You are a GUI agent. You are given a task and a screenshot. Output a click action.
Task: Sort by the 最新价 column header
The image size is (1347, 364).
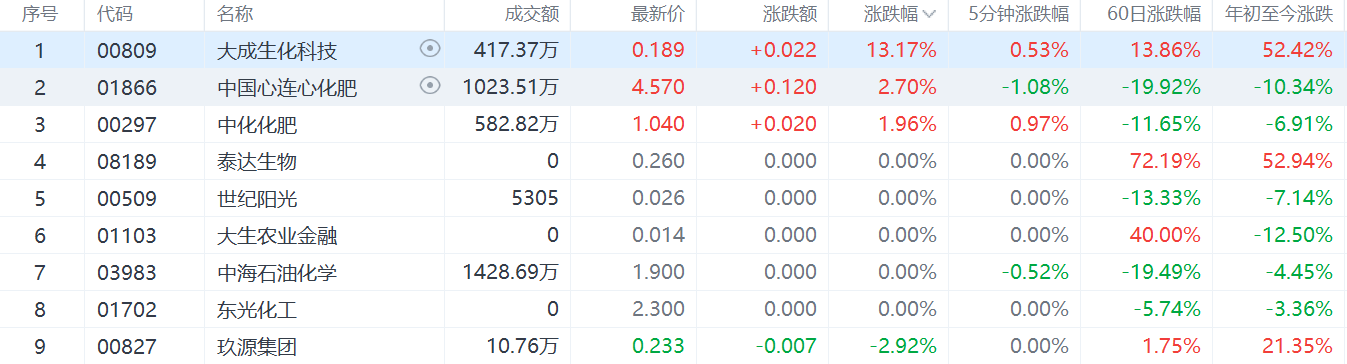pyautogui.click(x=658, y=14)
